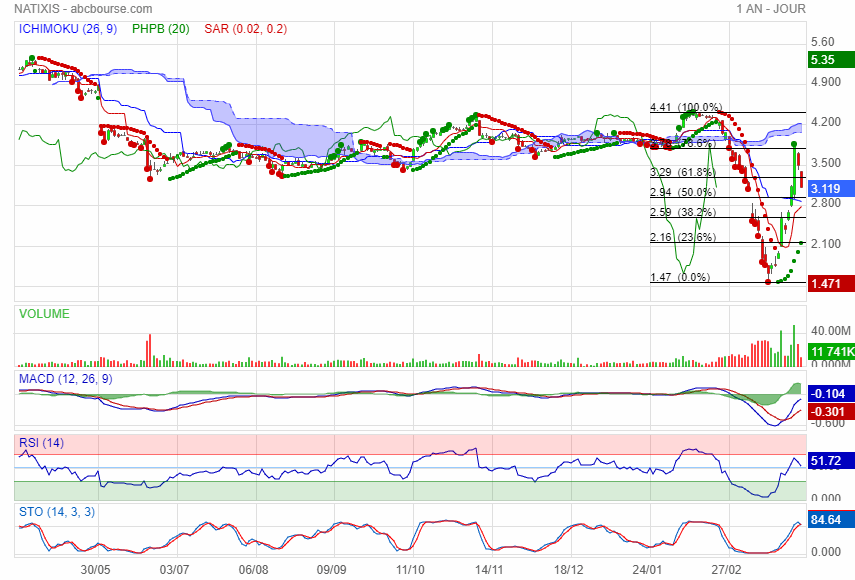This screenshot has width=855, height=580.
Task: Click the NATIXIS - abcbourse.com title
Action: (83, 9)
